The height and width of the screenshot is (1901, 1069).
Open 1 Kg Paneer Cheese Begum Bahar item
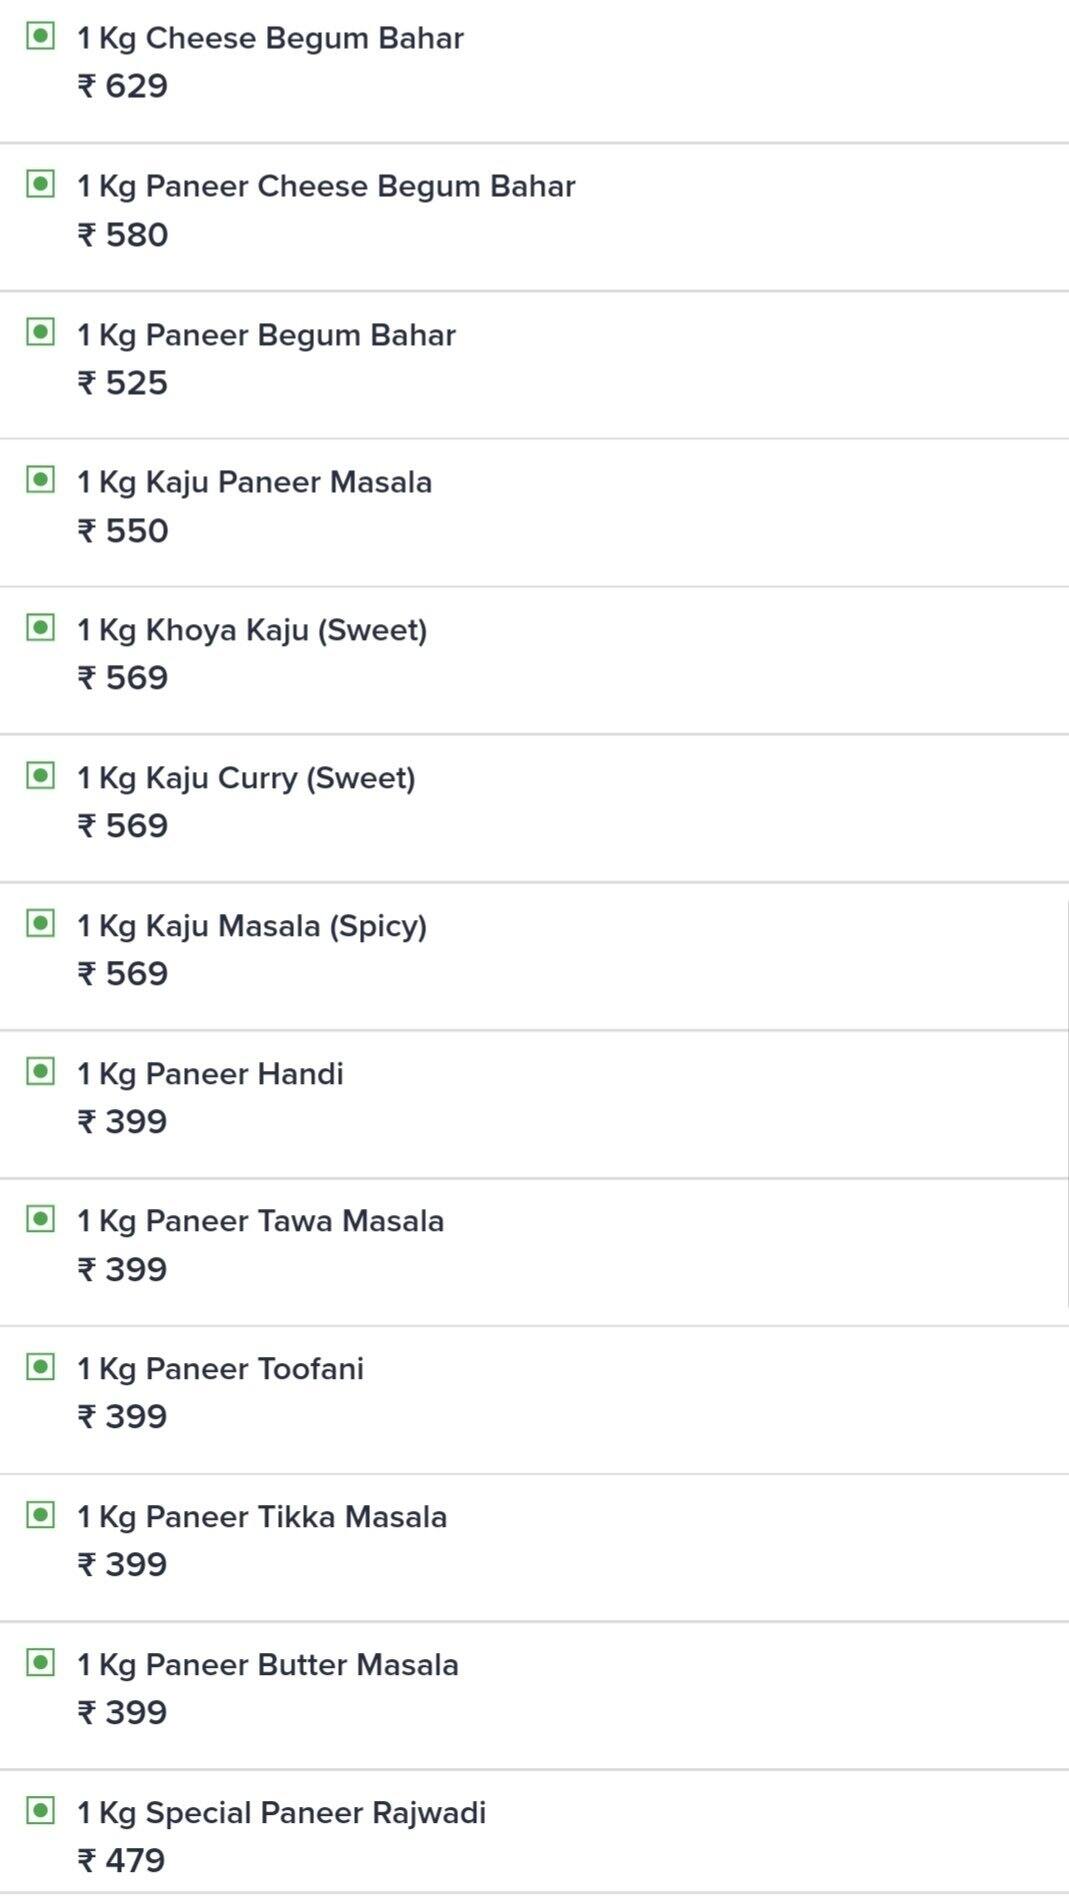click(326, 186)
